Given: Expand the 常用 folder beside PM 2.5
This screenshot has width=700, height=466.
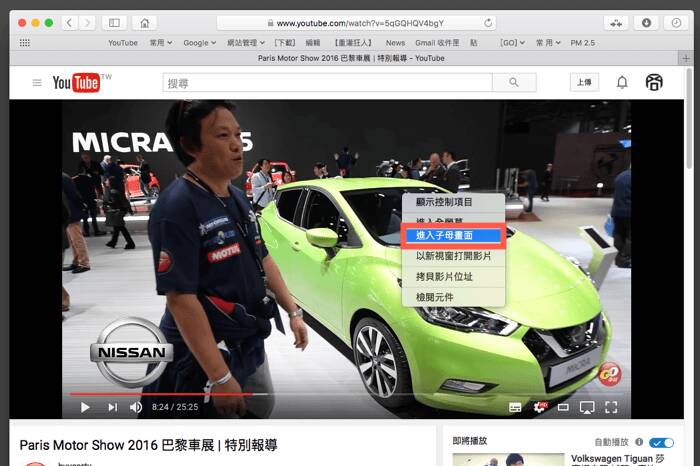Looking at the screenshot, I should 548,43.
